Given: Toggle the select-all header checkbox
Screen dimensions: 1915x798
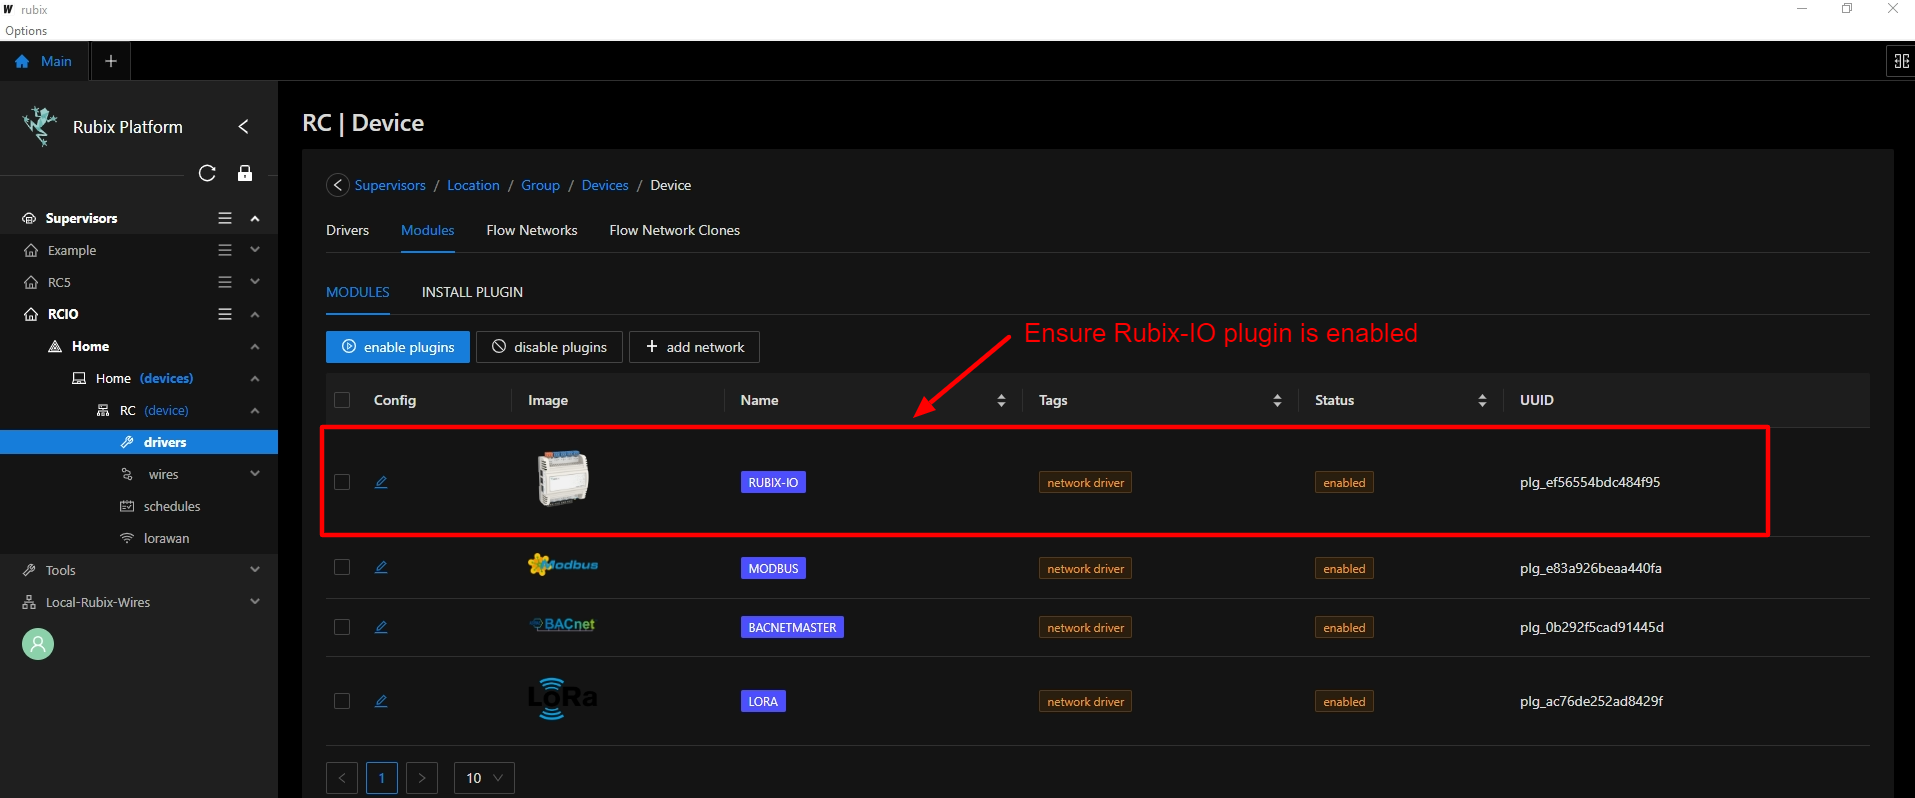Looking at the screenshot, I should click(342, 400).
